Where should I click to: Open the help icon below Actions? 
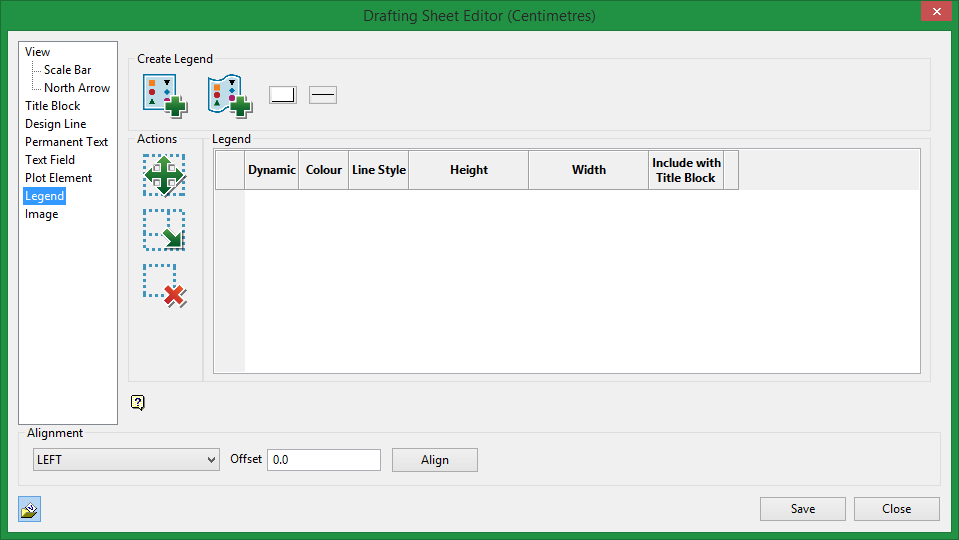138,403
